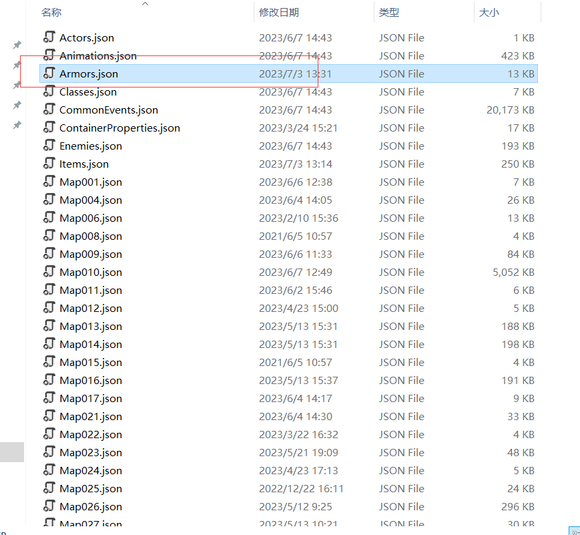Select the Actors.json file icon
Image resolution: width=580 pixels, height=535 pixels.
pyautogui.click(x=49, y=37)
